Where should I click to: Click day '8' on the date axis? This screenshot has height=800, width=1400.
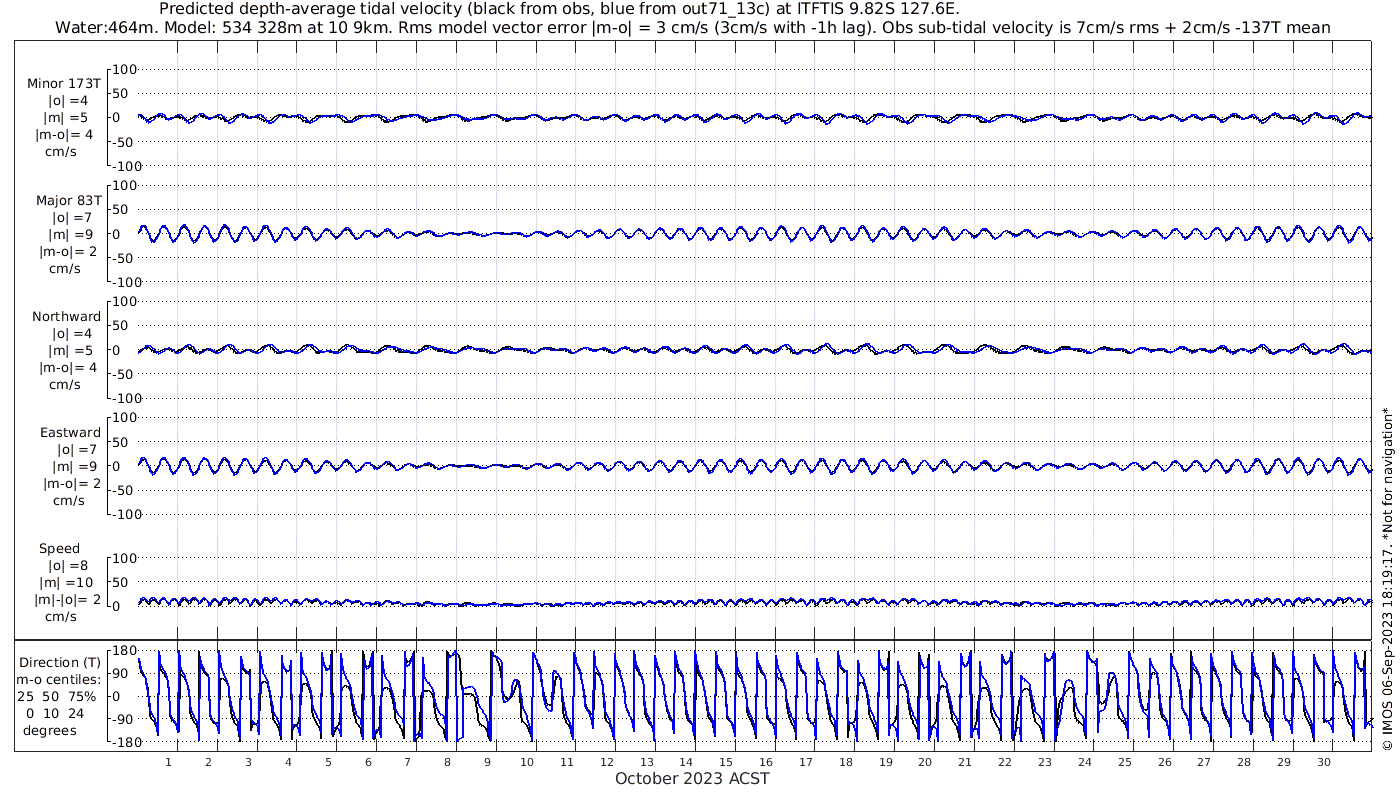tap(447, 762)
